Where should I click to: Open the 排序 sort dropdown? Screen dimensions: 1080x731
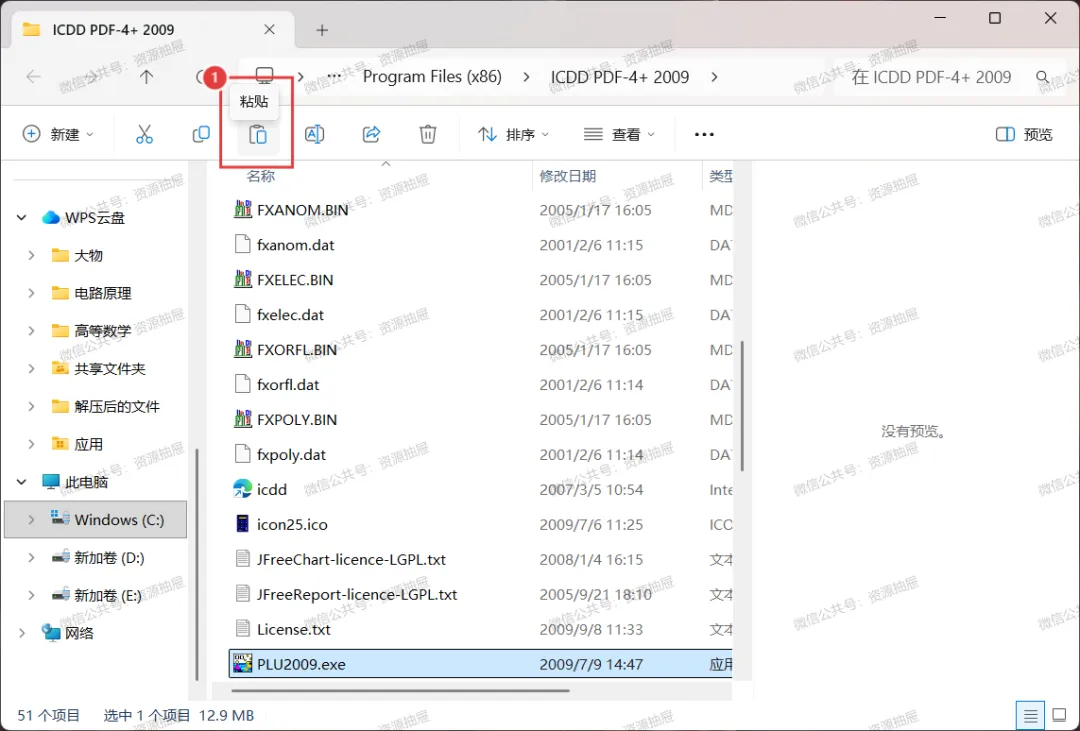click(513, 134)
